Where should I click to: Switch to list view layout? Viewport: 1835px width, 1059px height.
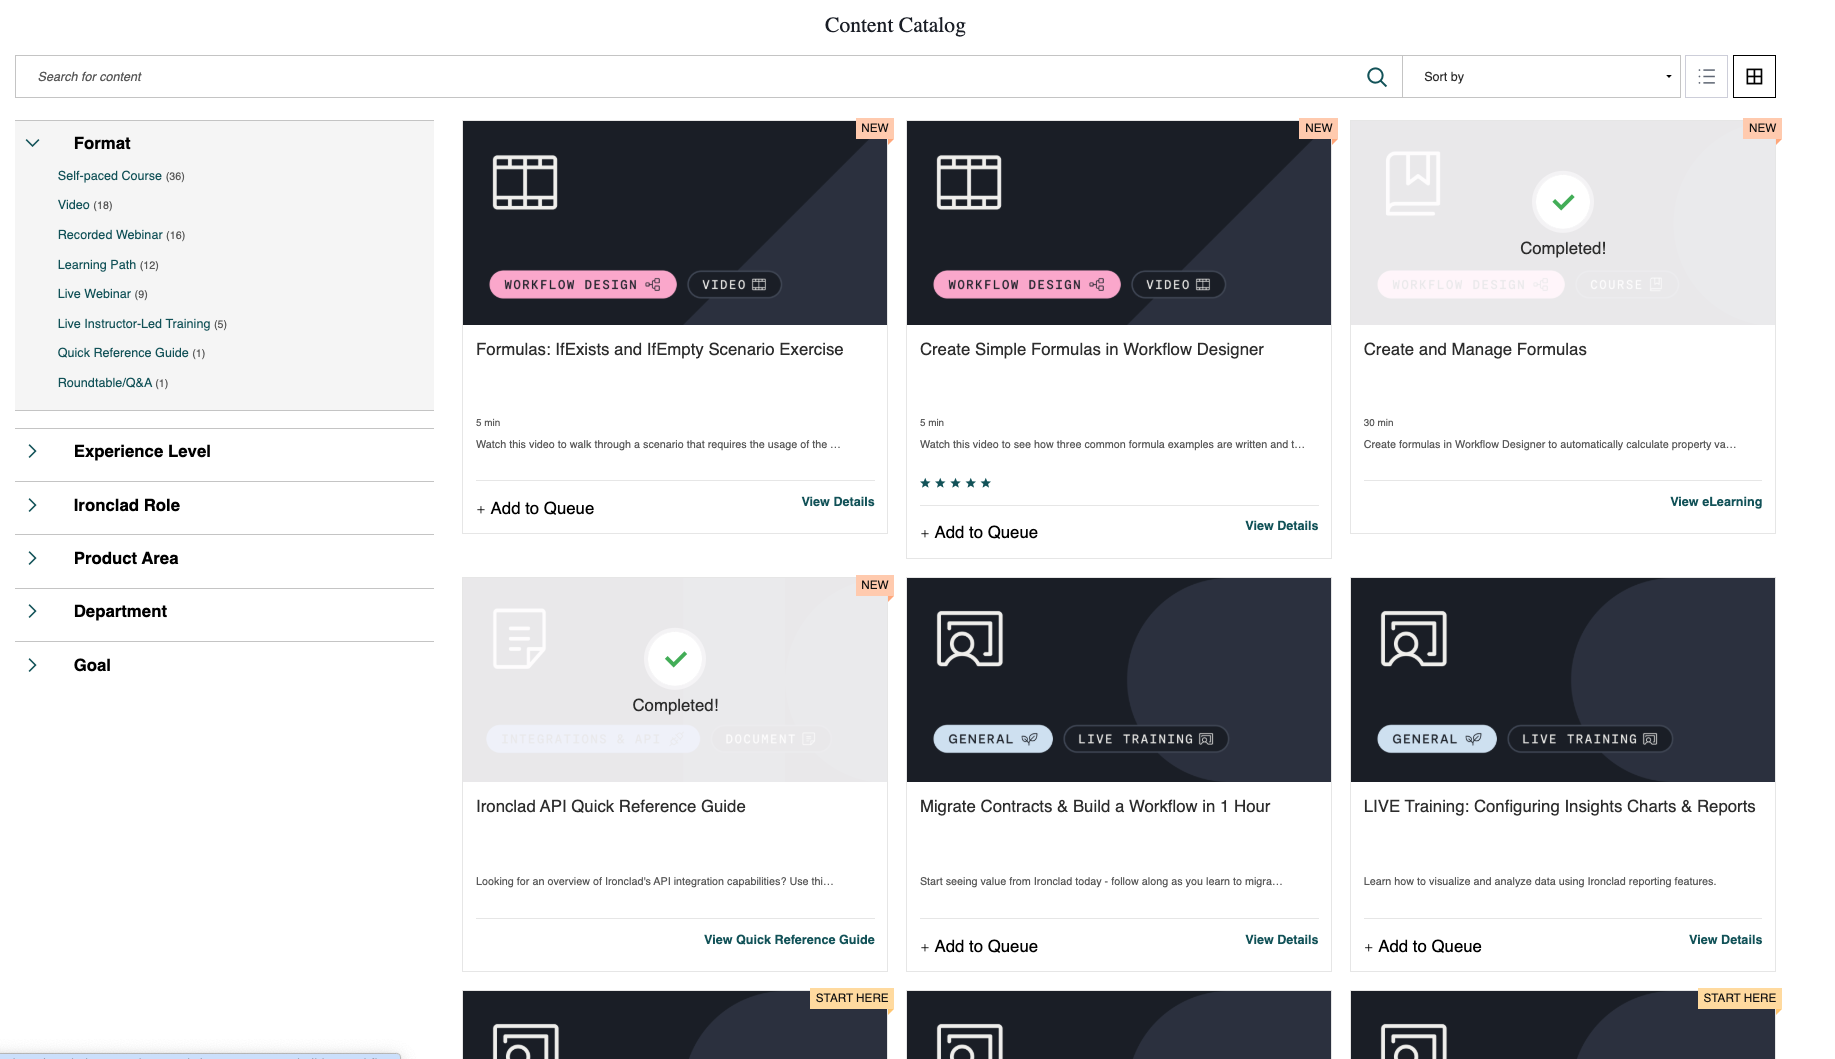(x=1706, y=77)
